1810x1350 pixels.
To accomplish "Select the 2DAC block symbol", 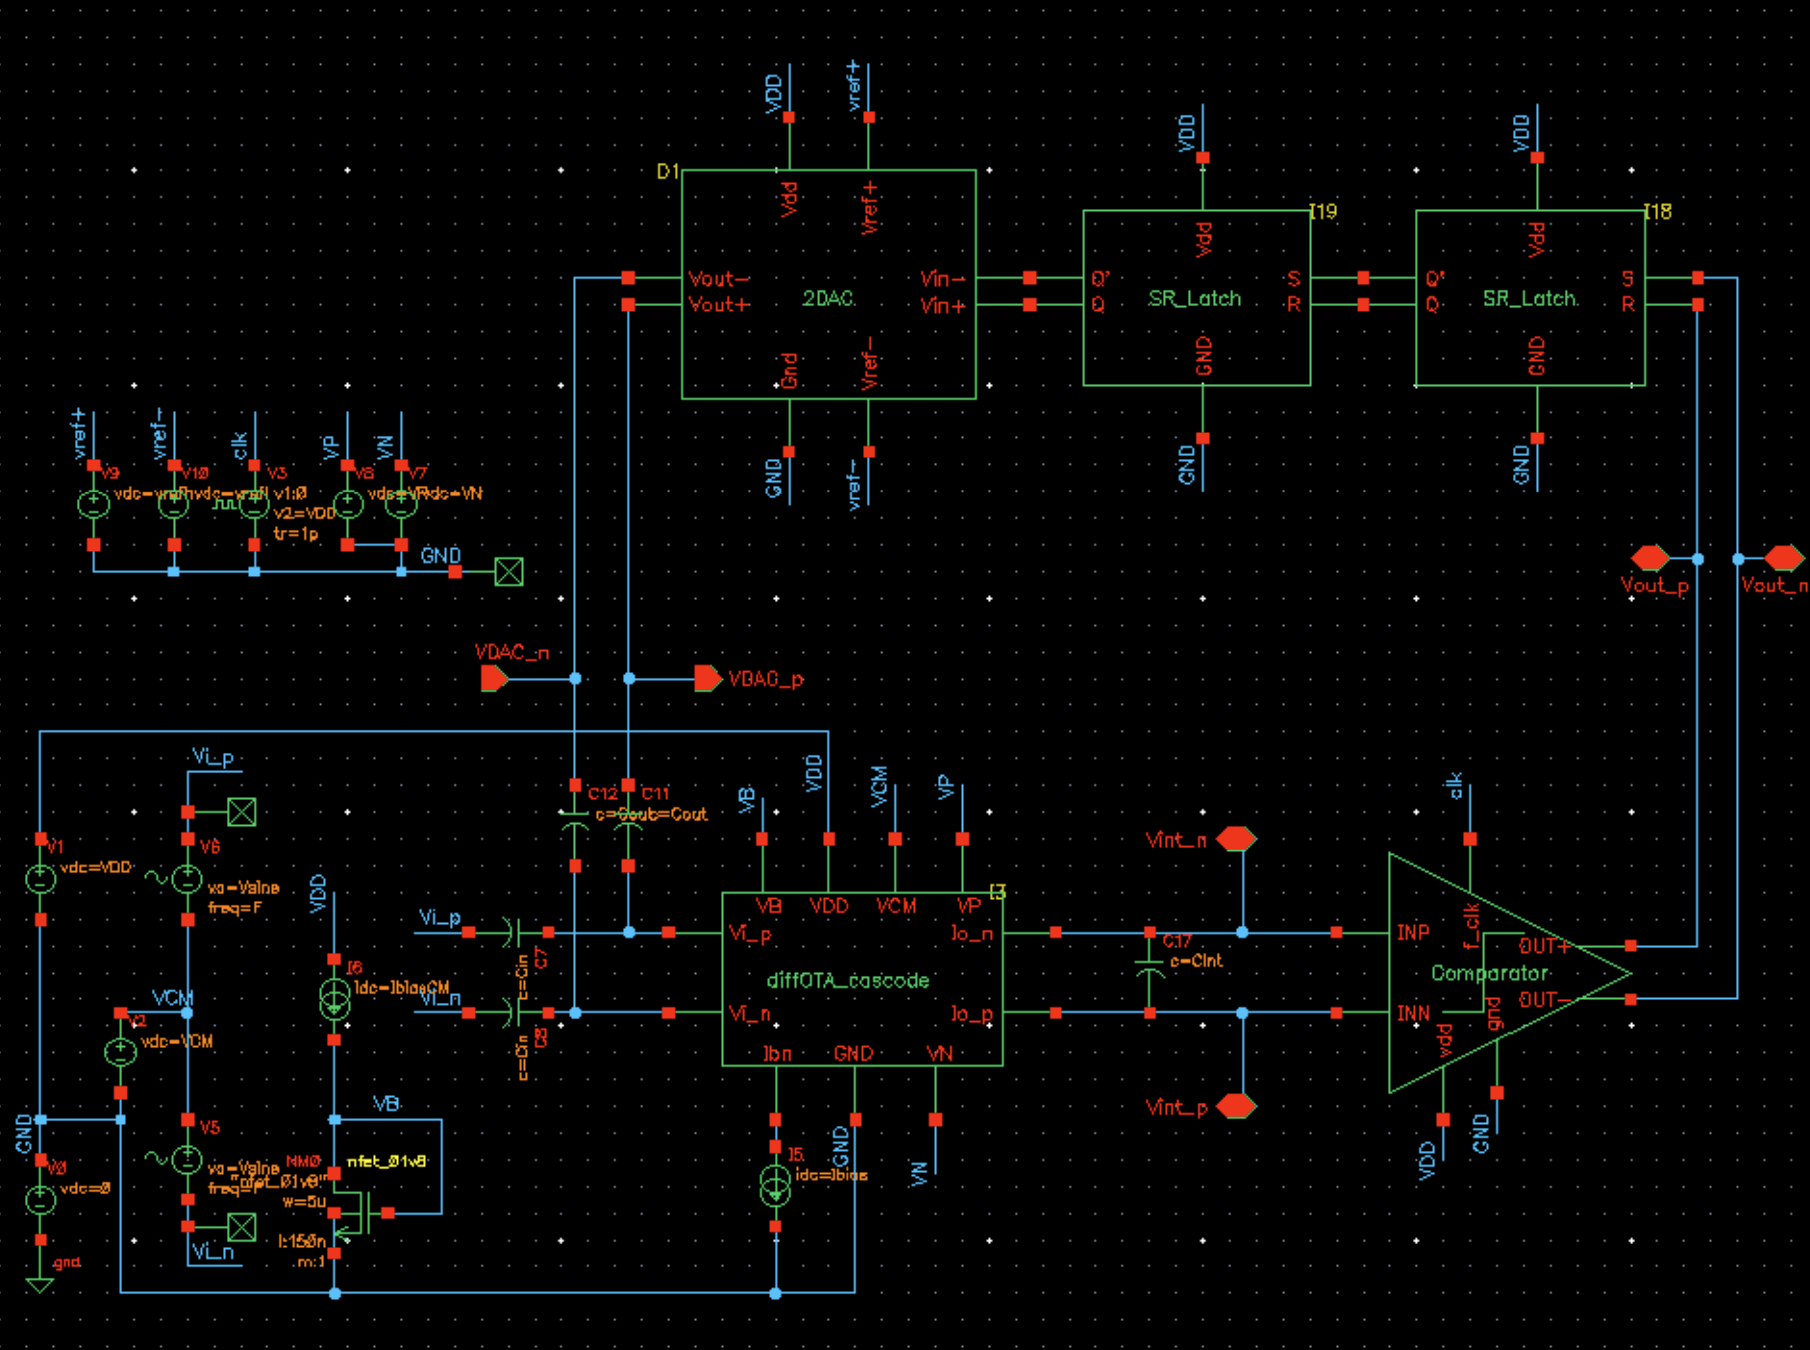I will 828,284.
